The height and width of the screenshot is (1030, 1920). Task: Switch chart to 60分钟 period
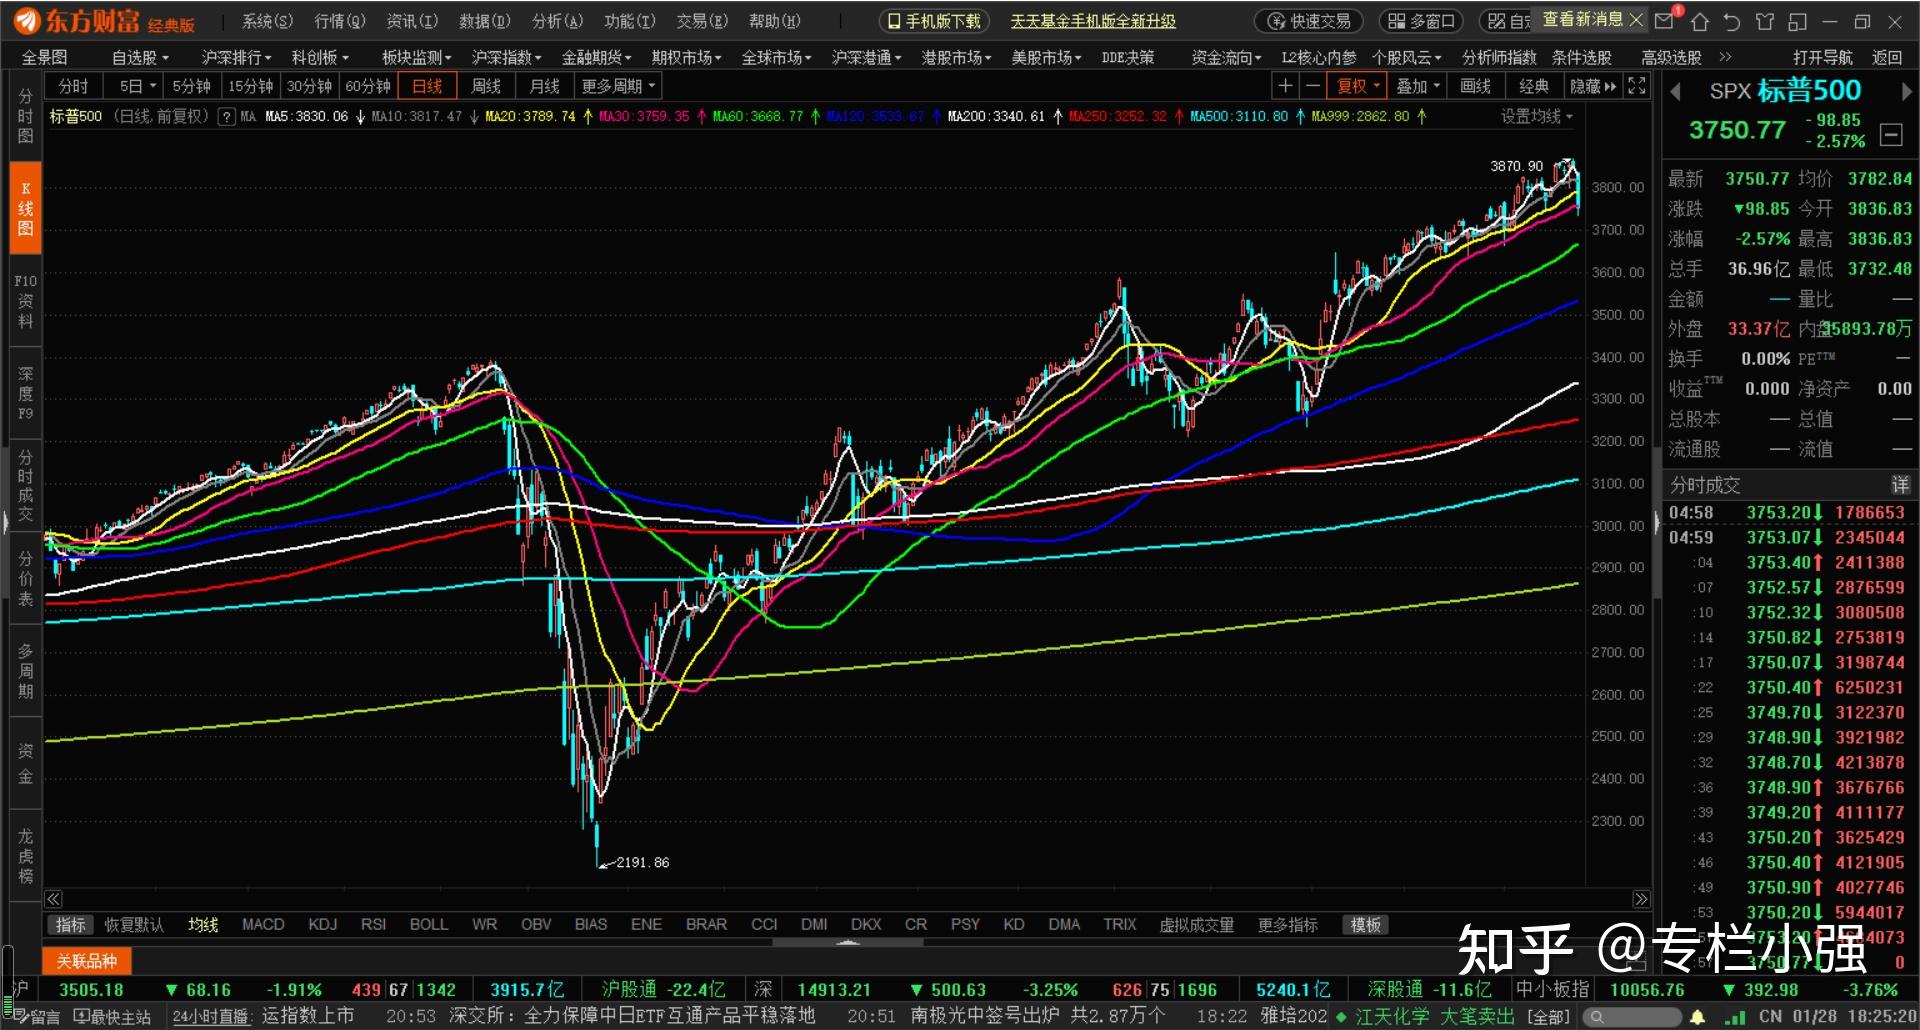(368, 87)
